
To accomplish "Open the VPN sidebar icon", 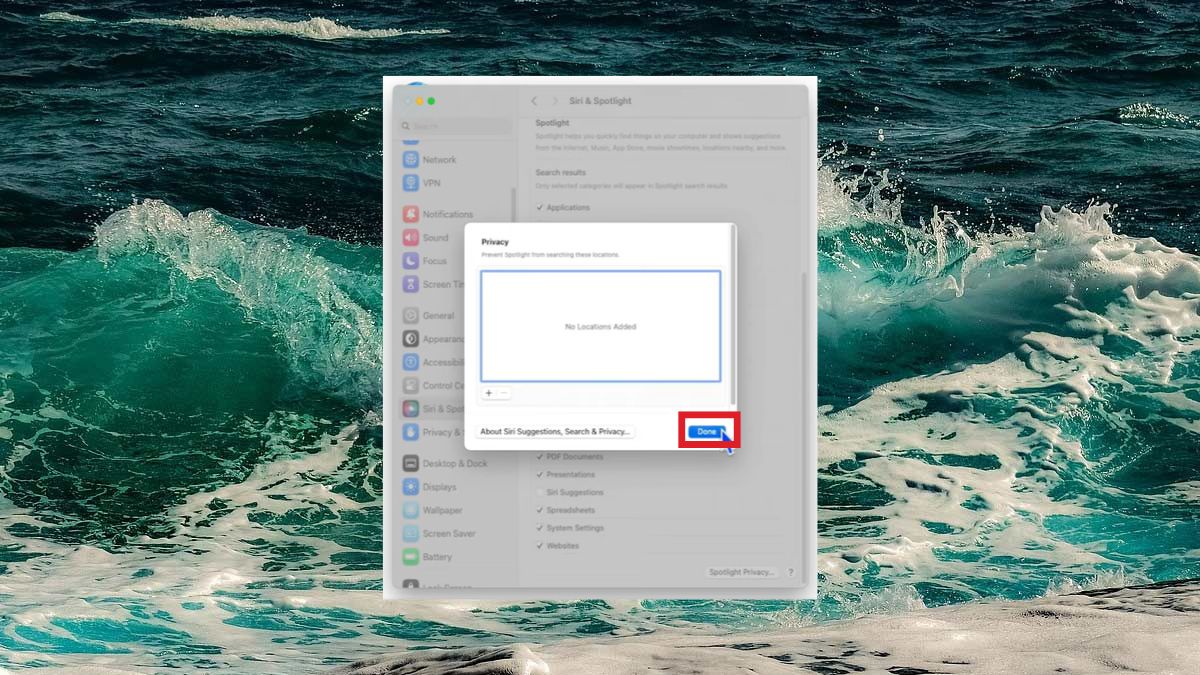I will click(411, 183).
